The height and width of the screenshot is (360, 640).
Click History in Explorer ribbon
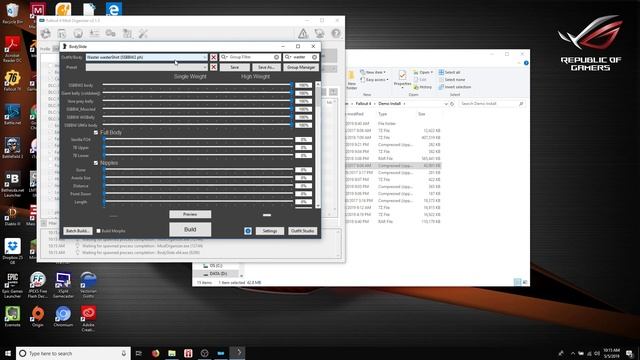[x=422, y=87]
